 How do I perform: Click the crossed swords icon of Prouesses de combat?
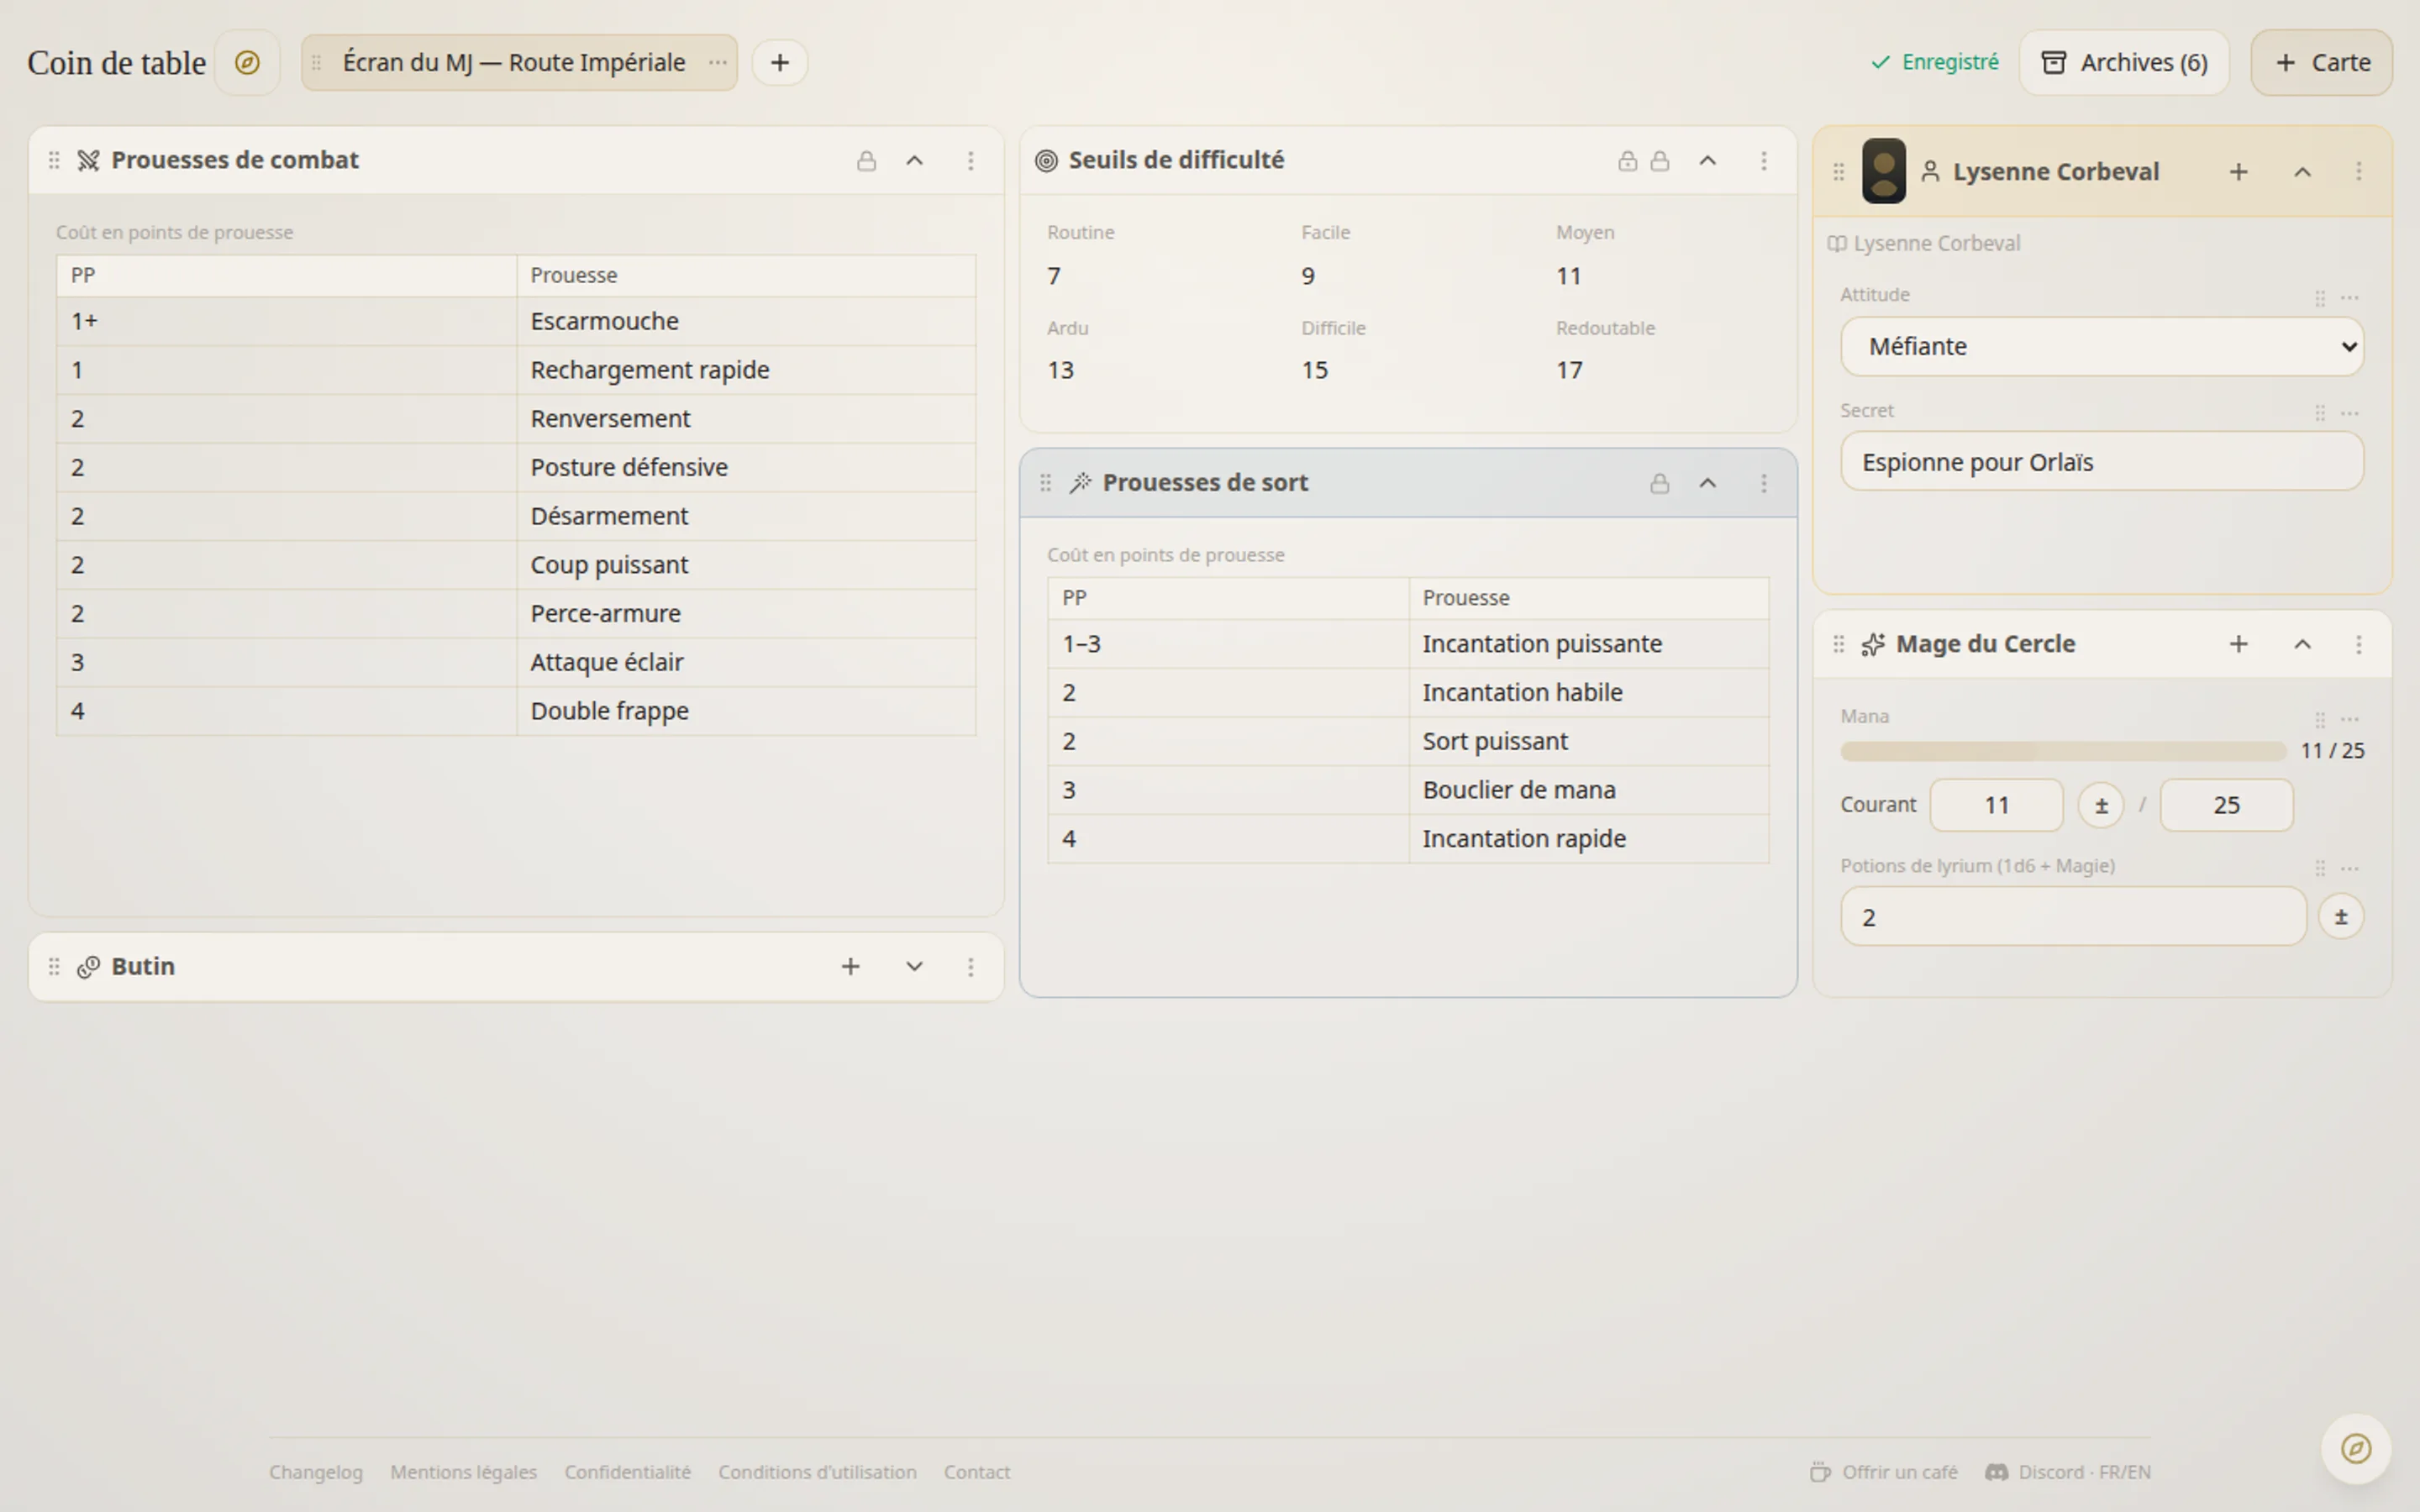(x=88, y=161)
